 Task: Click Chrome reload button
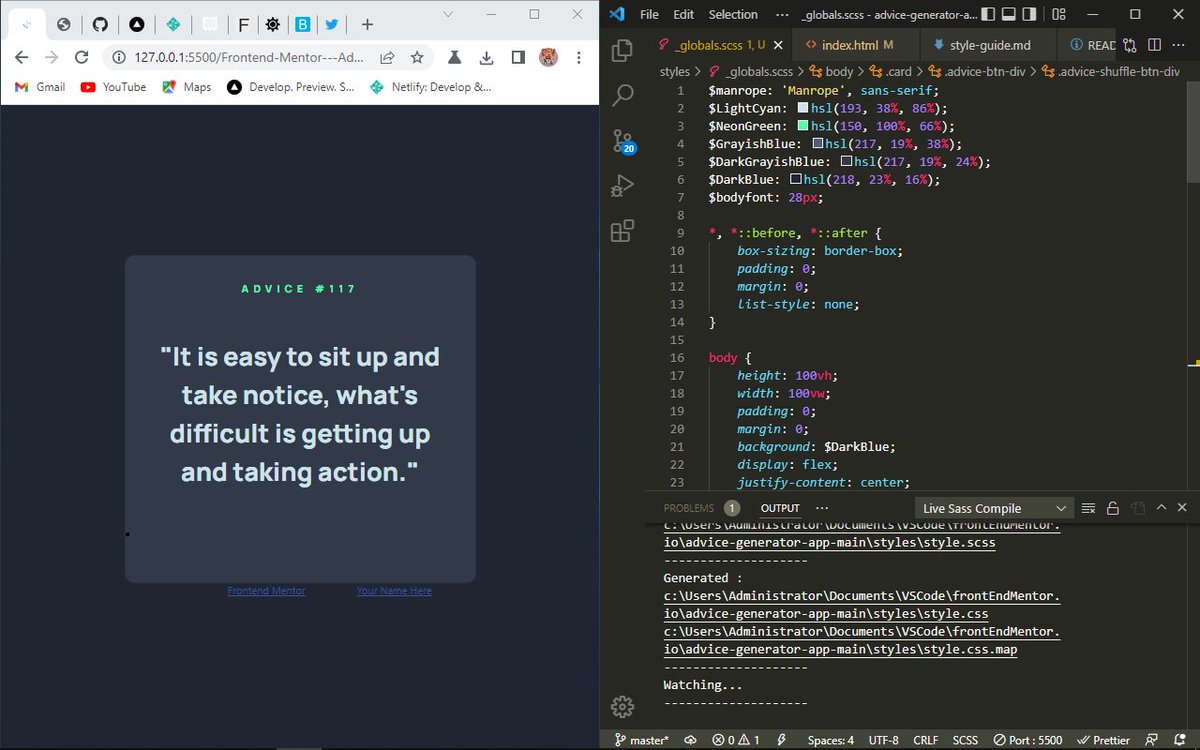point(82,57)
